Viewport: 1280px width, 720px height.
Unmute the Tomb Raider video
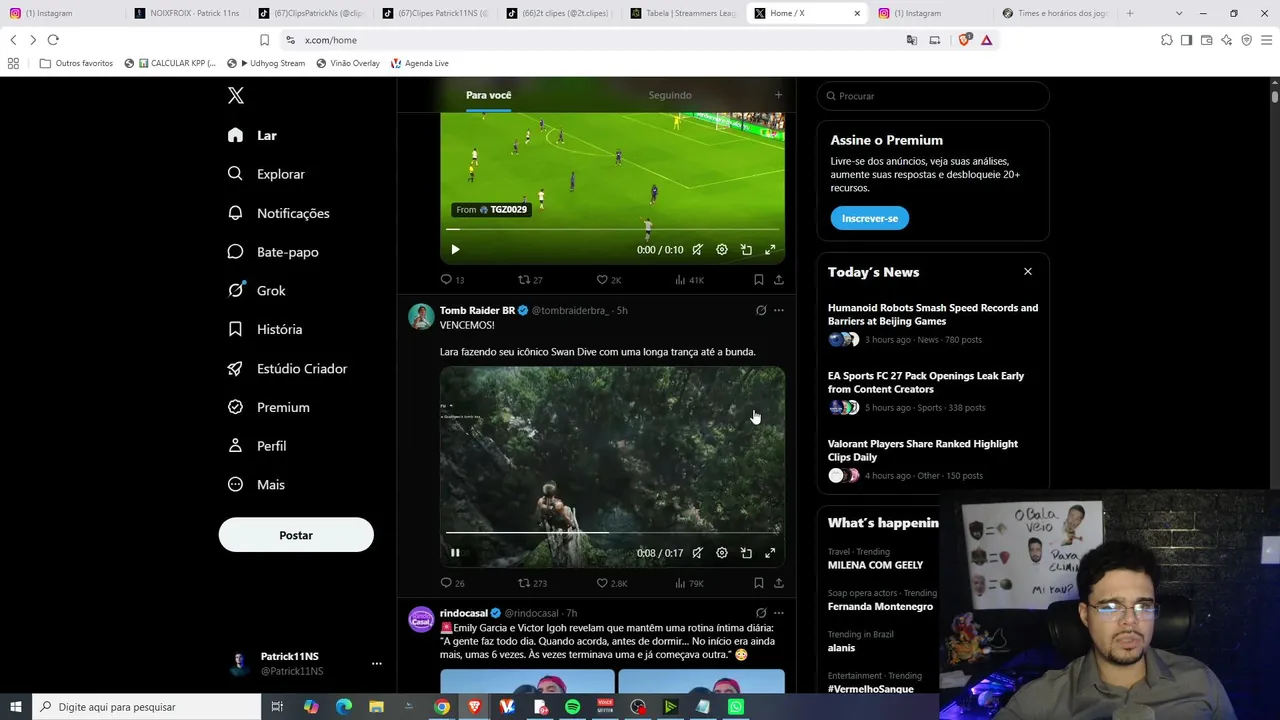(x=697, y=553)
